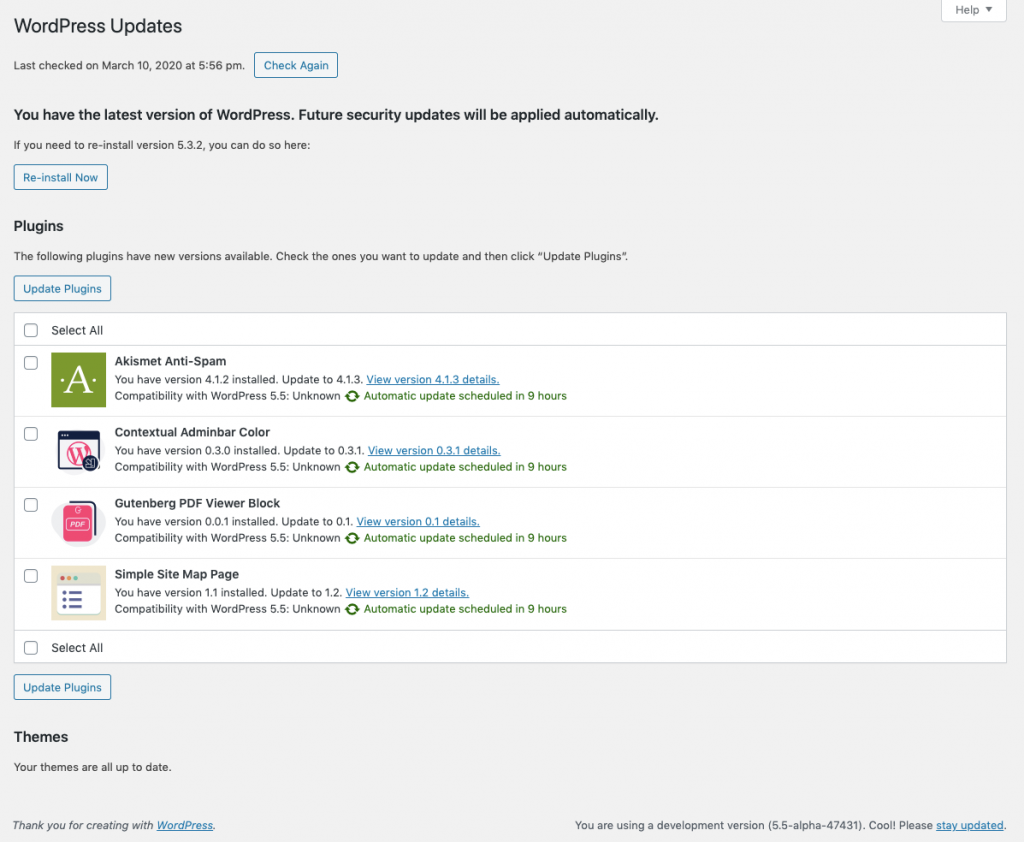Click the auto-update icon for Simple Site Map Page
The image size is (1024, 842).
pyautogui.click(x=352, y=609)
